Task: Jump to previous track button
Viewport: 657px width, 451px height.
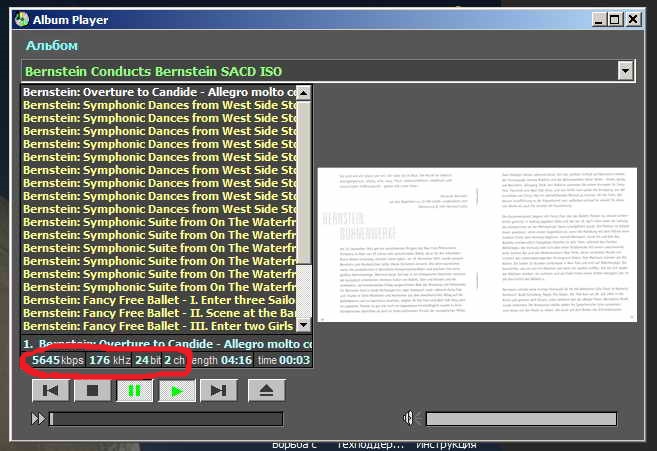Action: tap(51, 391)
